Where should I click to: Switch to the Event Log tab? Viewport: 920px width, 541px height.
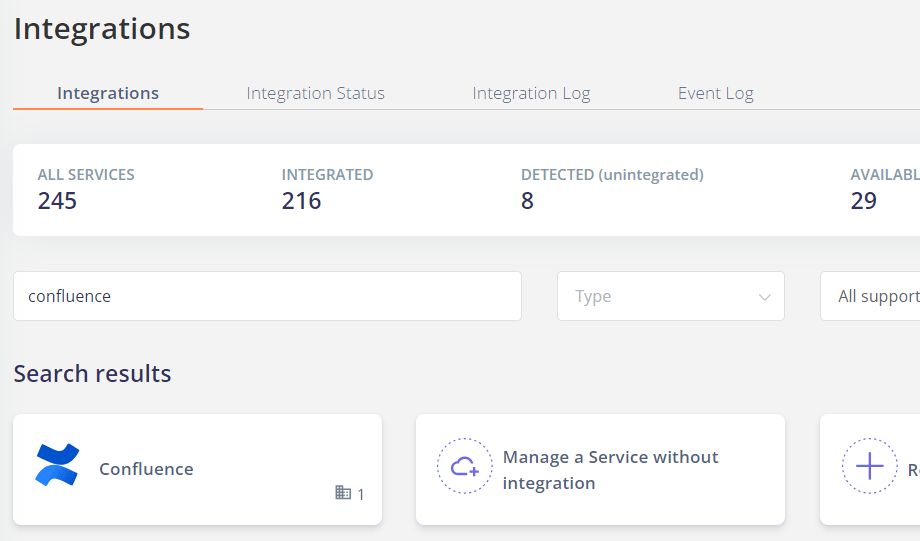click(715, 93)
